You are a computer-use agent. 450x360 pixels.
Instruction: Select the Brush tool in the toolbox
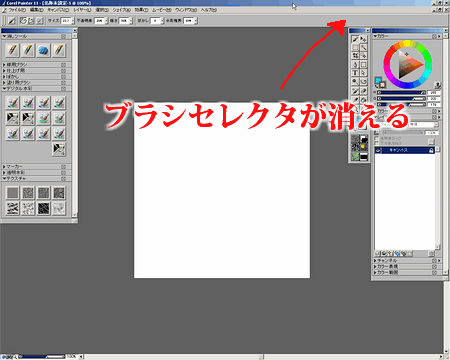355,40
